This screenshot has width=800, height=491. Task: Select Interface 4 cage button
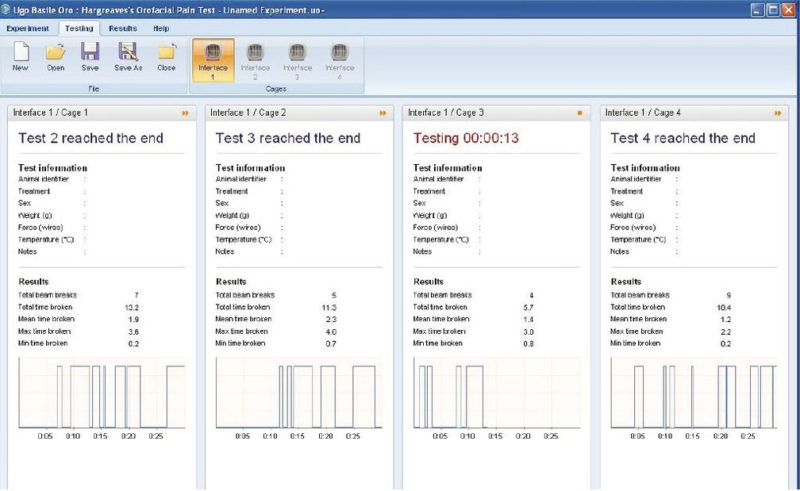(340, 60)
